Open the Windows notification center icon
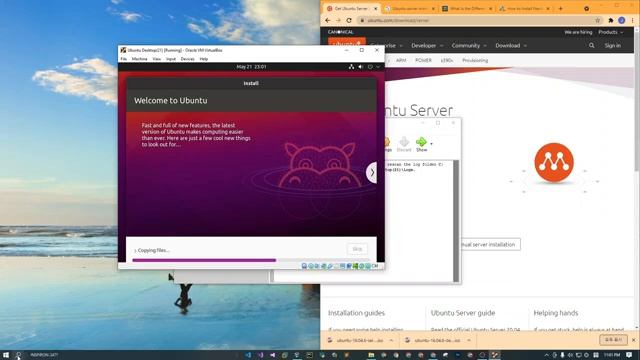Image resolution: width=640 pixels, height=360 pixels. (629, 355)
